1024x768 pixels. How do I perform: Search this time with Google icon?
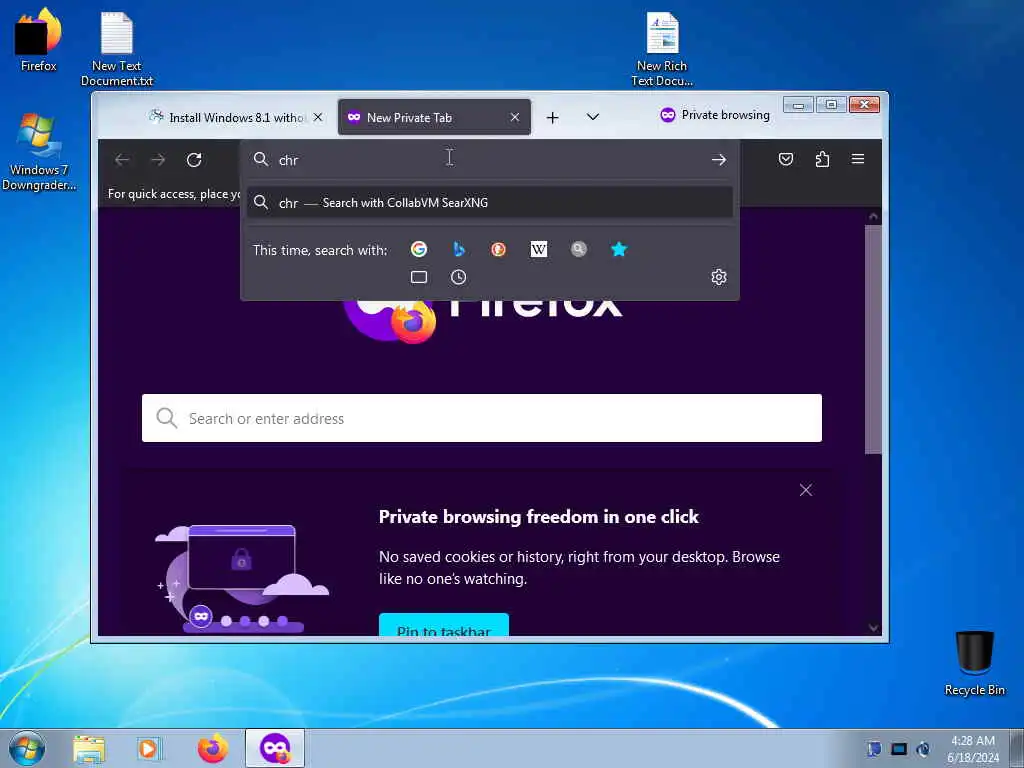coord(419,249)
